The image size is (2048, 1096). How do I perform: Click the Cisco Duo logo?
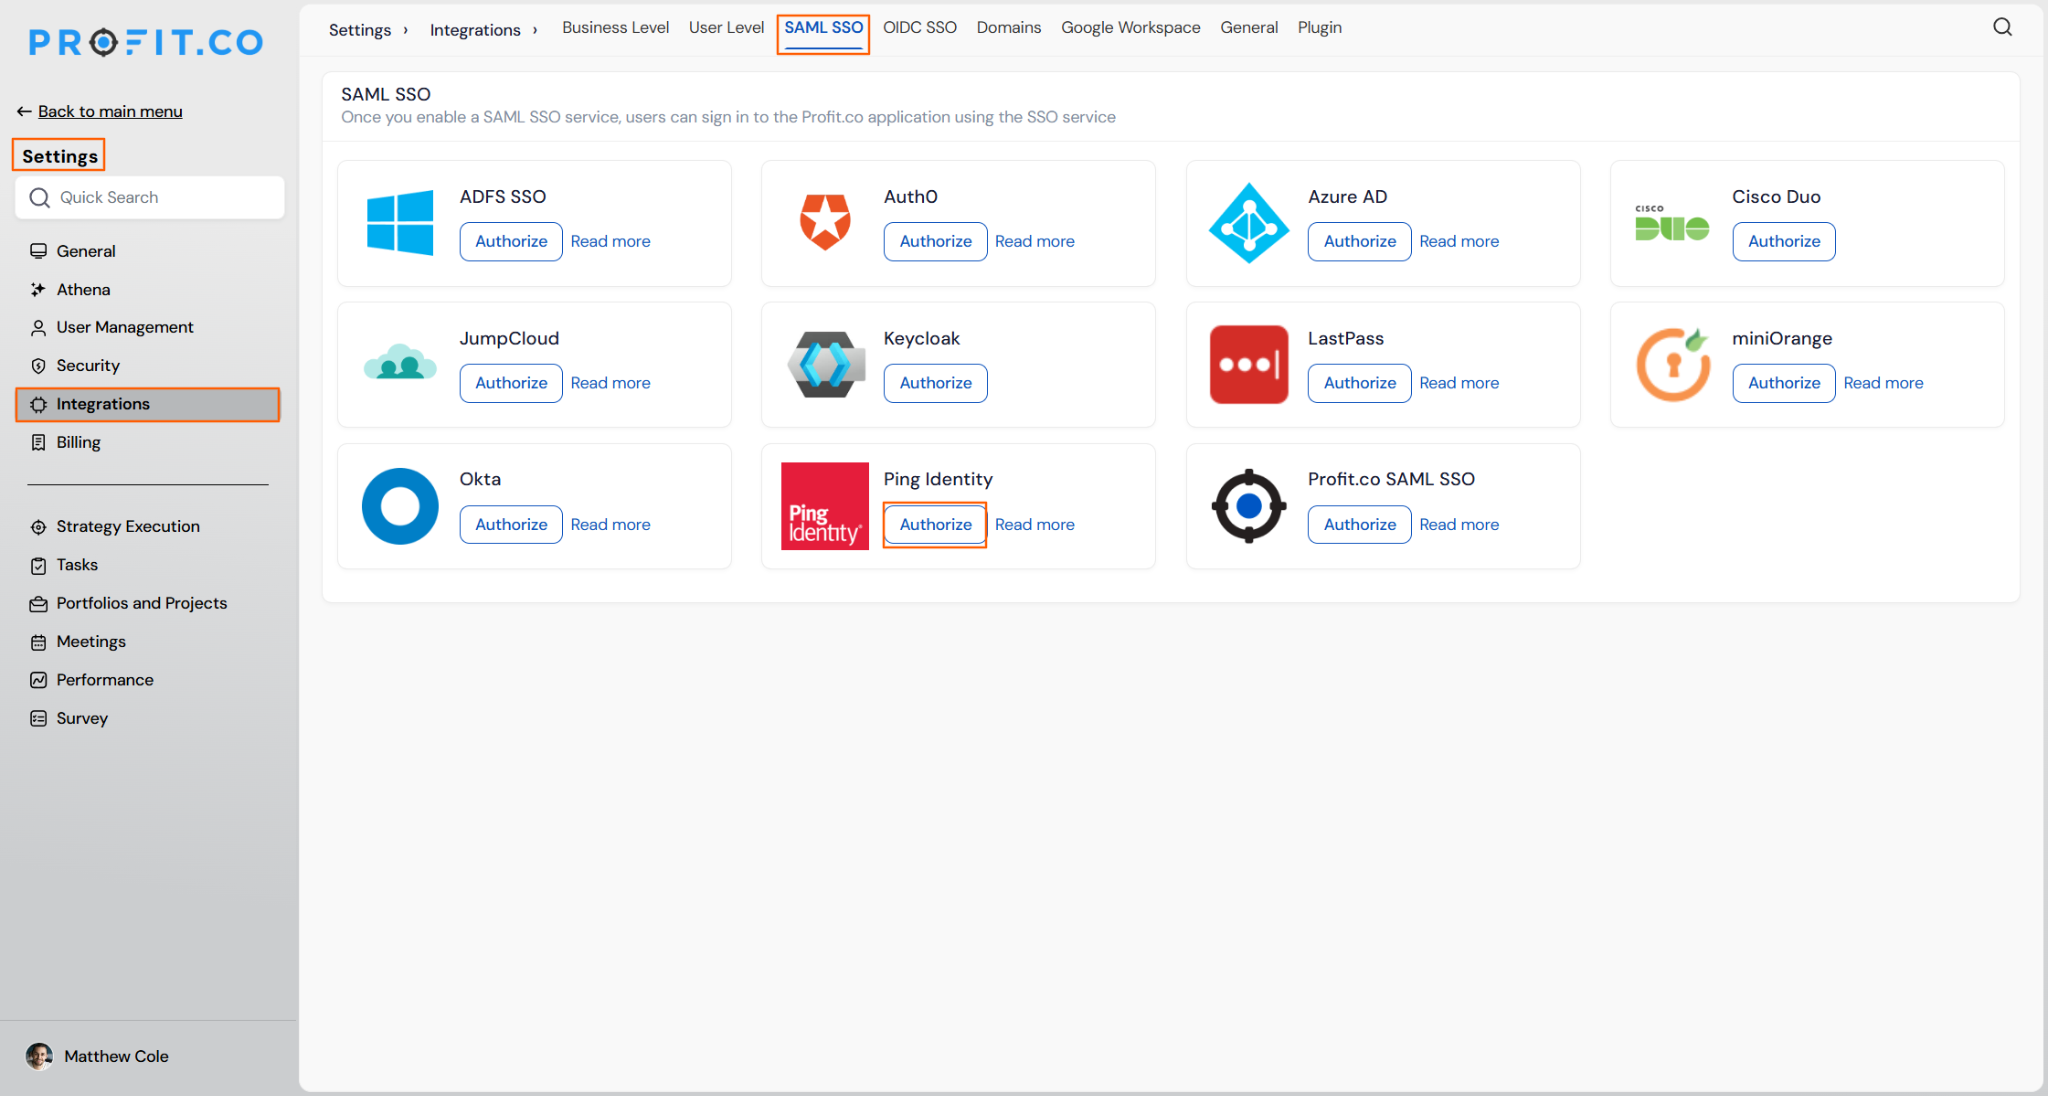(x=1672, y=224)
